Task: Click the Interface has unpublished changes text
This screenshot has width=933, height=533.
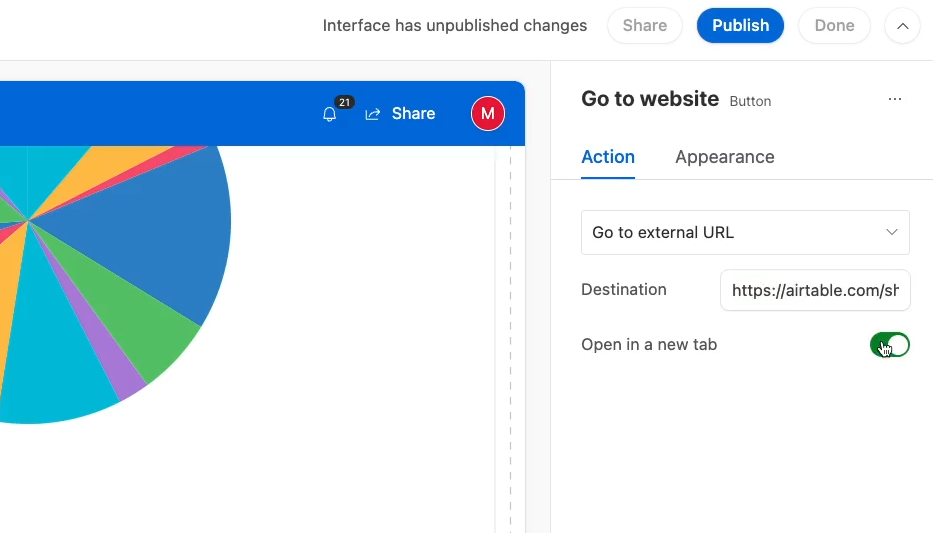Action: click(455, 26)
